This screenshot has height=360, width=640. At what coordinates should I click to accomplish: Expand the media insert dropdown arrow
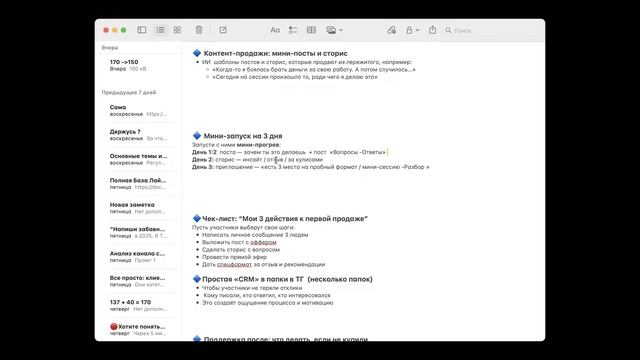coord(341,30)
